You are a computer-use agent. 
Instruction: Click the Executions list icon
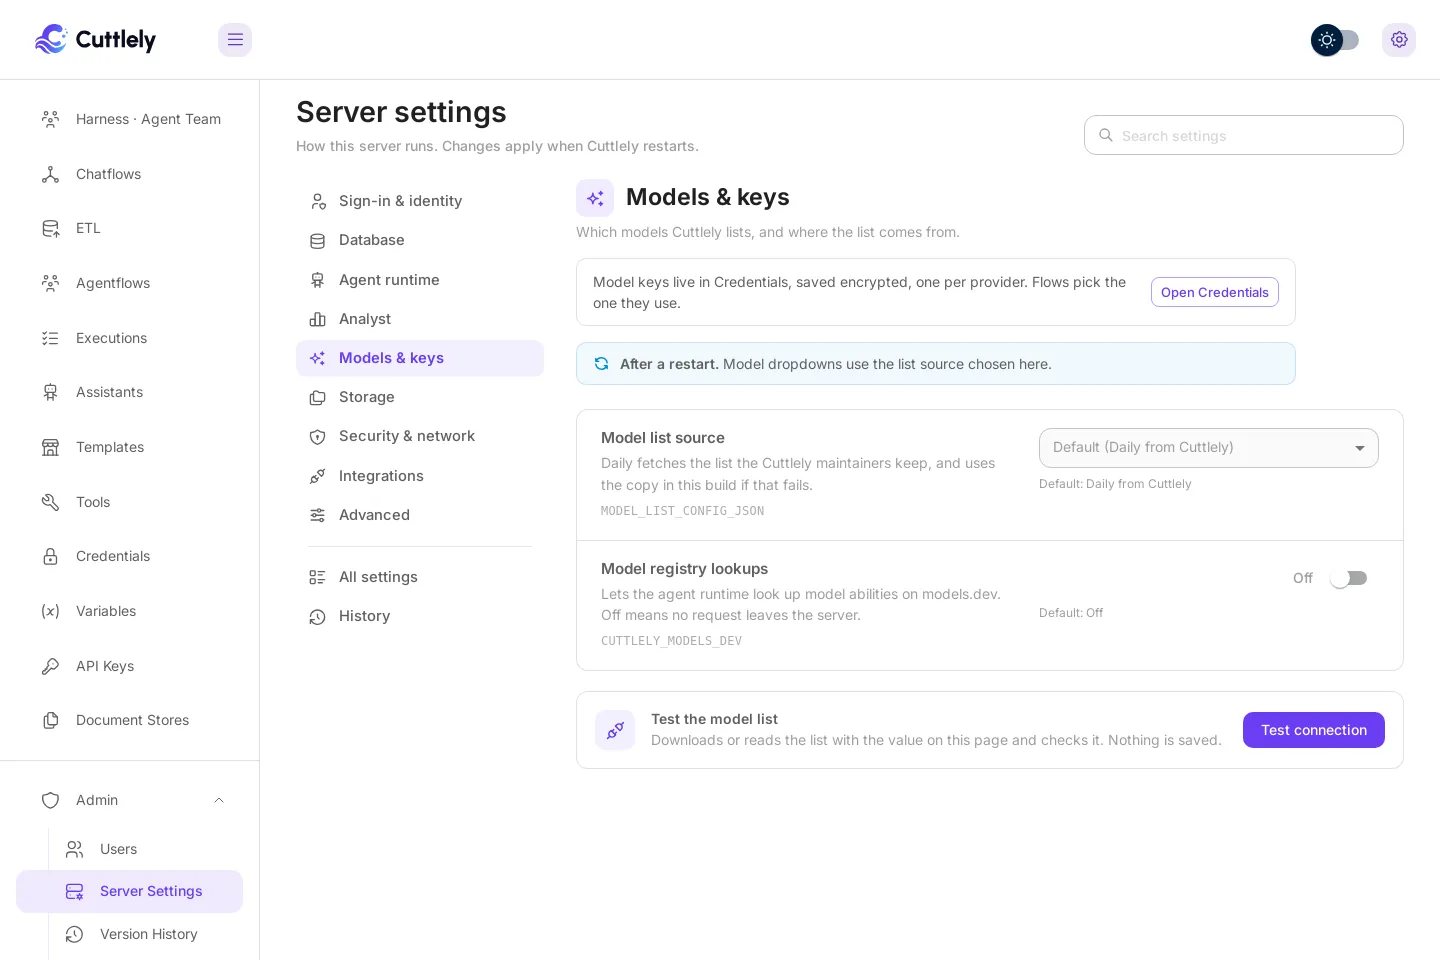pos(50,338)
